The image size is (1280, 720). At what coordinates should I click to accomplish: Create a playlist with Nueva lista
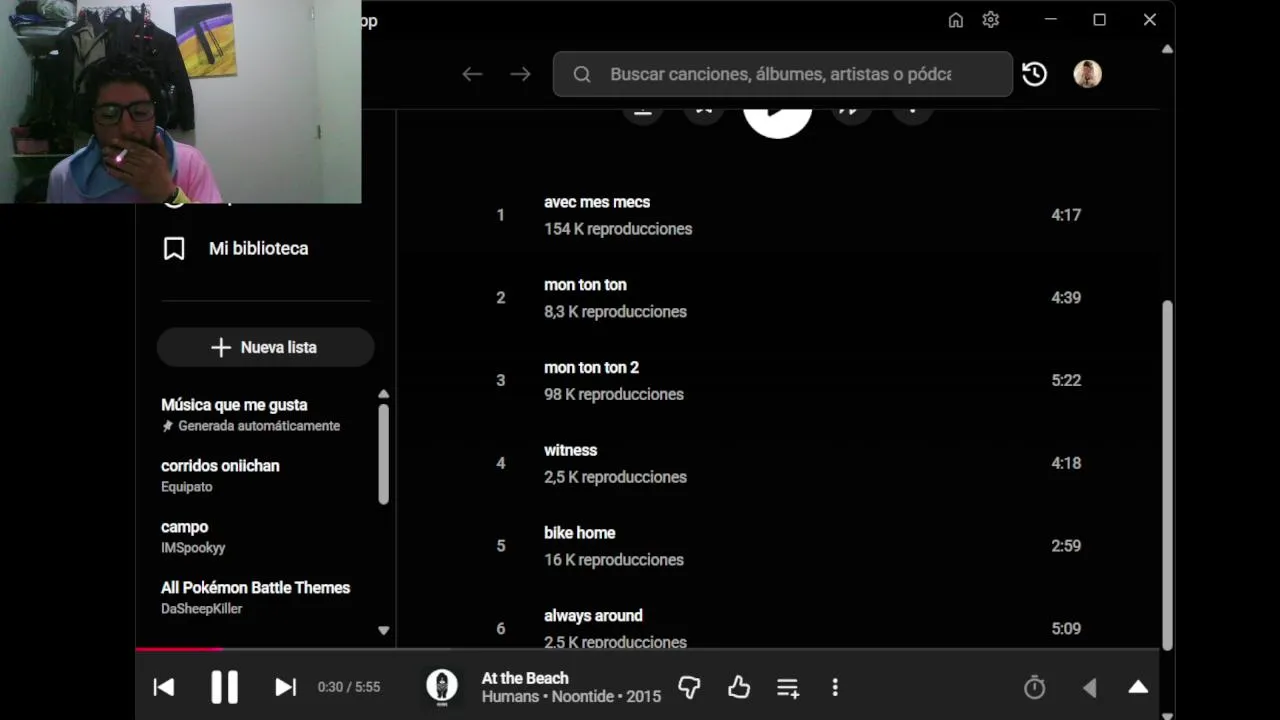pyautogui.click(x=265, y=347)
